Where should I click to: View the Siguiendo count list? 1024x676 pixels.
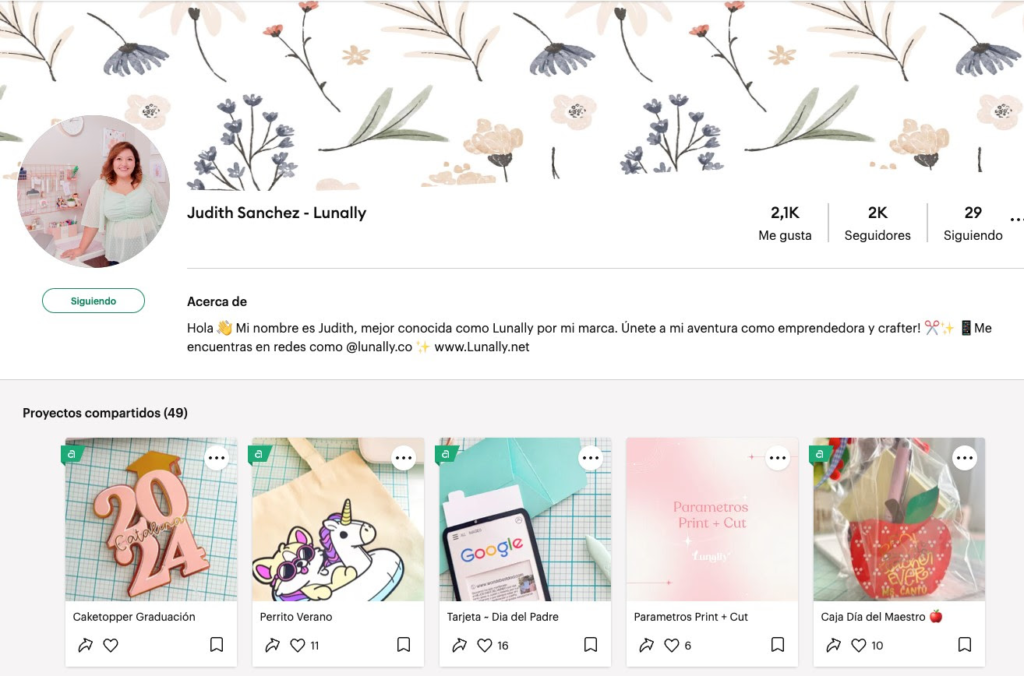point(972,223)
